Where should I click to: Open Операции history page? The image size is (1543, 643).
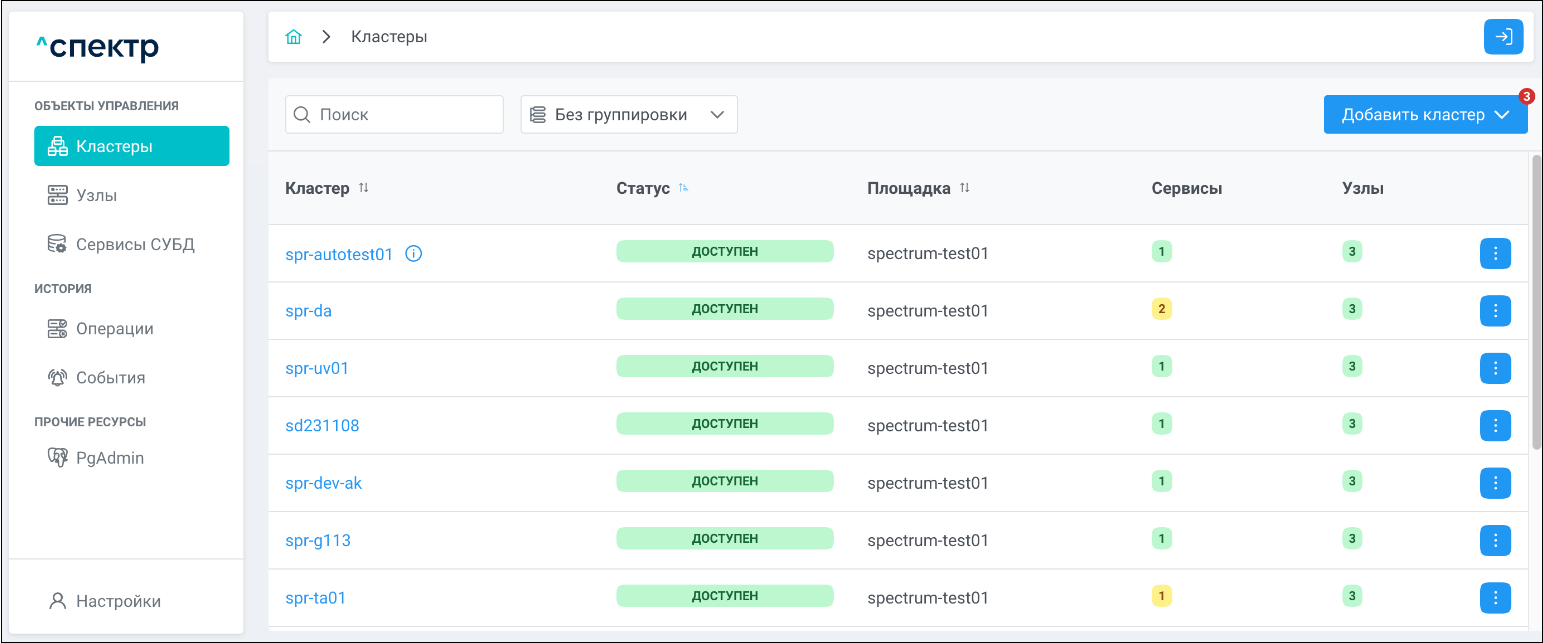point(114,329)
